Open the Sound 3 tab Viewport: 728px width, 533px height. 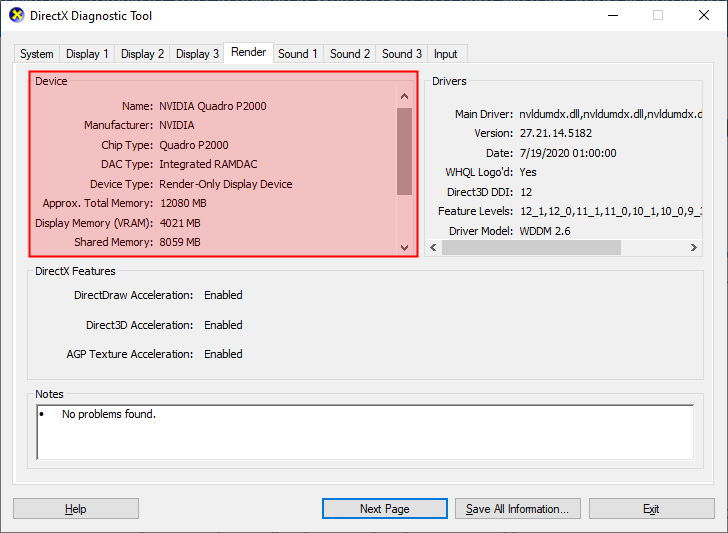(x=402, y=54)
